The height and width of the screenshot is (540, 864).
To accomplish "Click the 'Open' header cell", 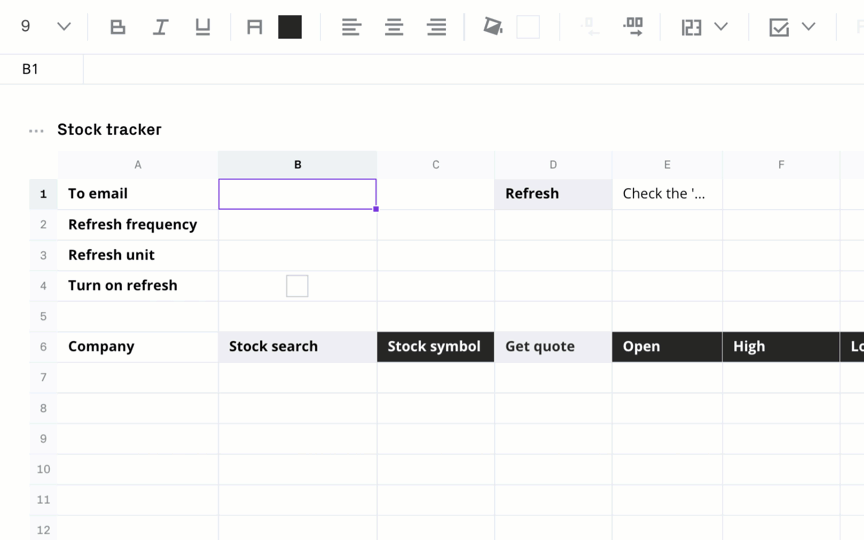I will [x=667, y=347].
